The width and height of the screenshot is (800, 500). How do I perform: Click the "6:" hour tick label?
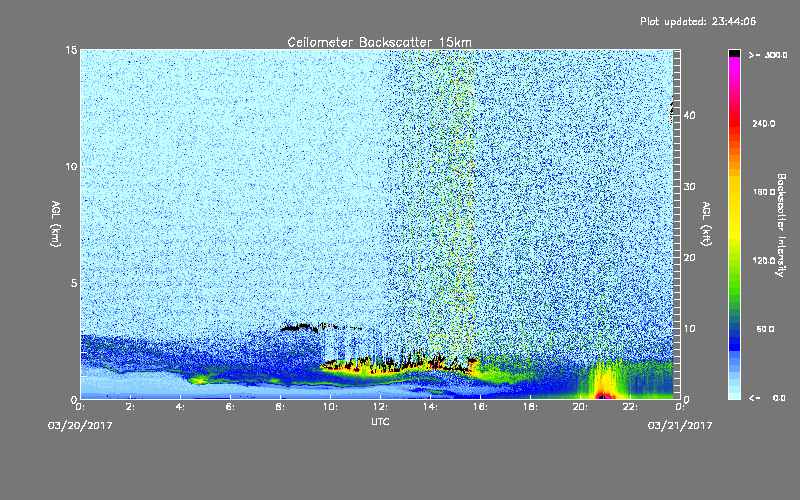click(230, 407)
